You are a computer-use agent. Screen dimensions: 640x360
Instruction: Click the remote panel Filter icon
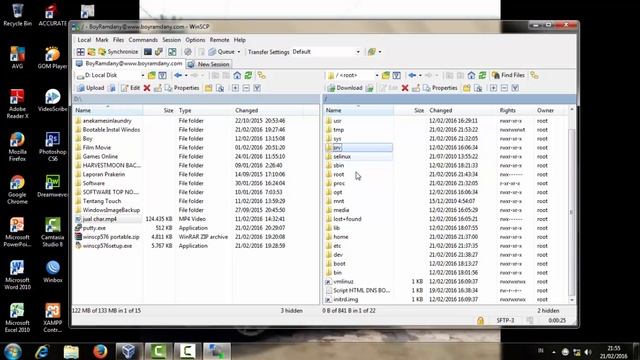click(396, 75)
